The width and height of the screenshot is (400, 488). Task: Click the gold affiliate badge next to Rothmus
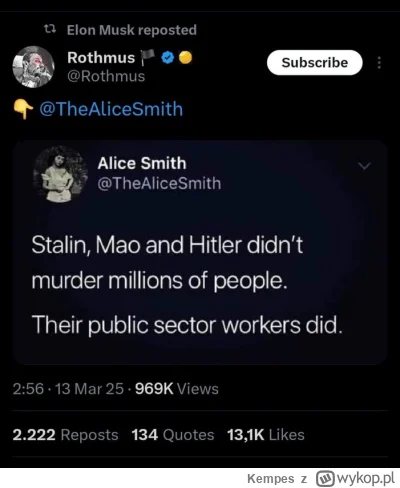click(x=186, y=58)
